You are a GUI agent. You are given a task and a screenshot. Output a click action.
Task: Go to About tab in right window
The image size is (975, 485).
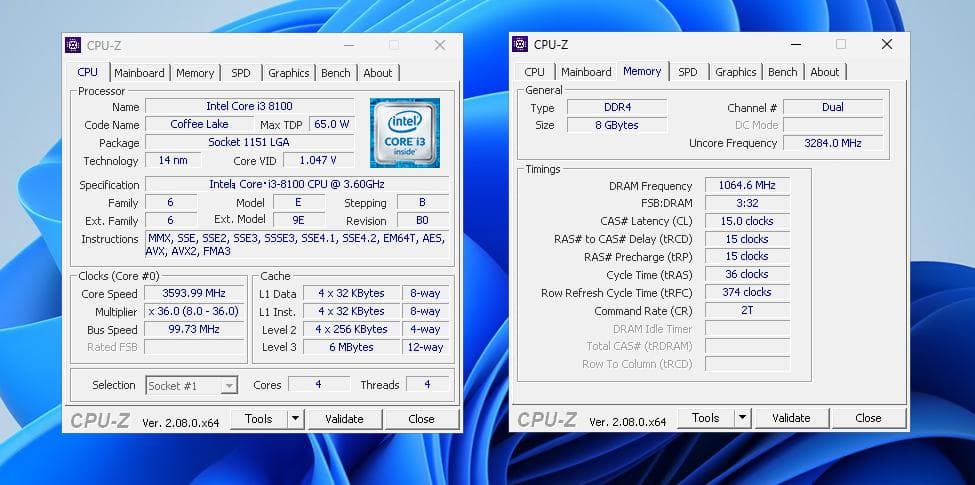pos(825,72)
